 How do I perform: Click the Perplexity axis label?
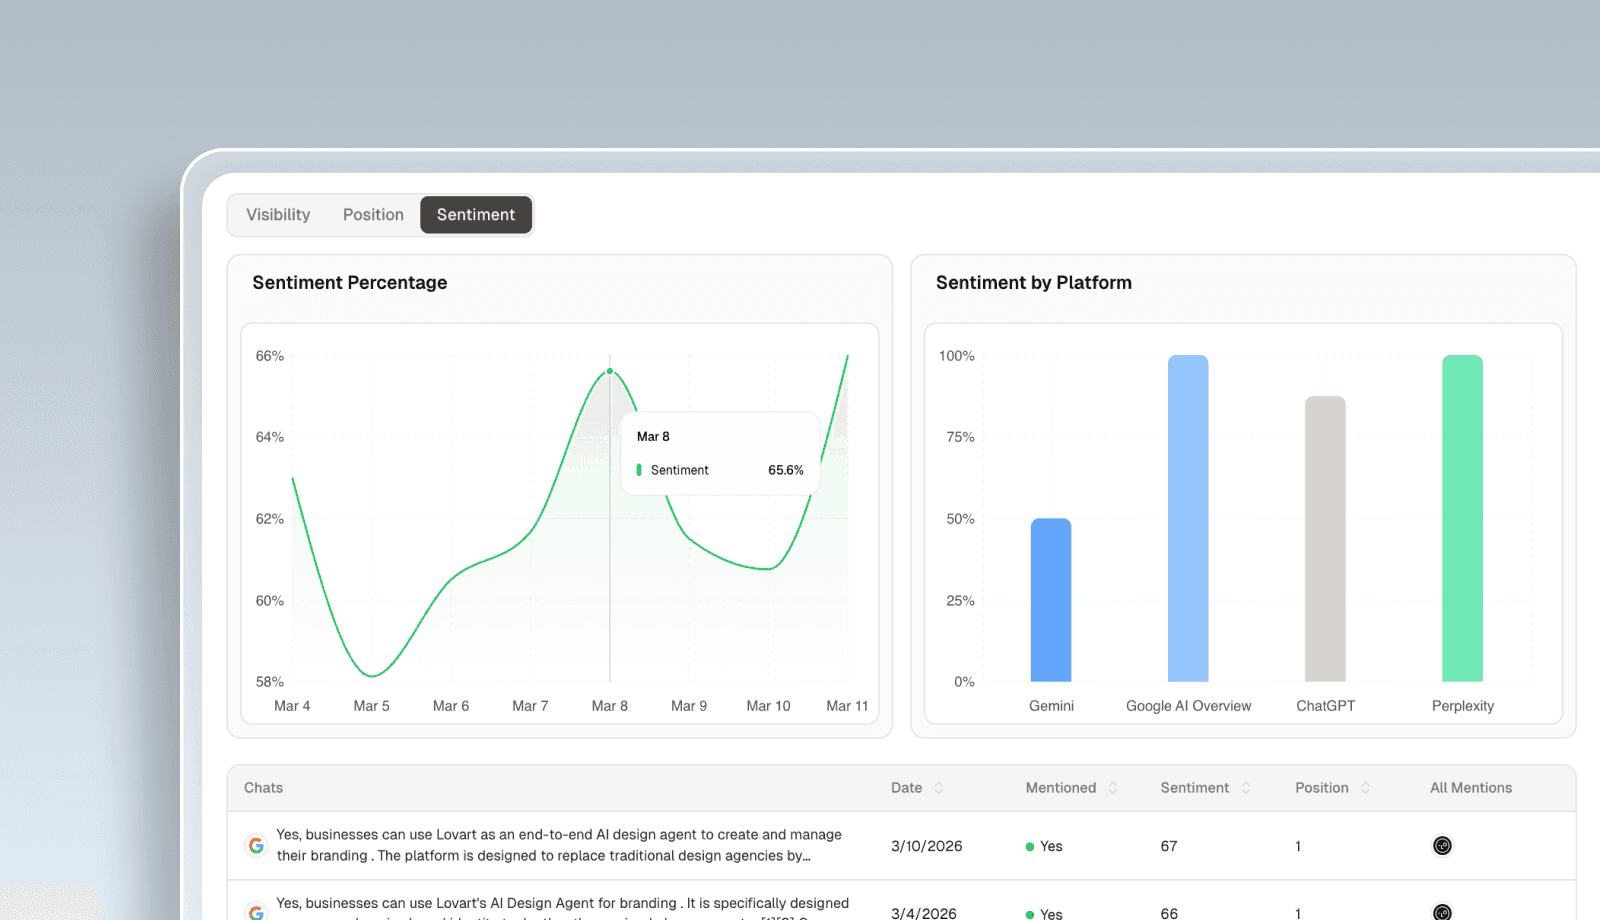coord(1463,706)
